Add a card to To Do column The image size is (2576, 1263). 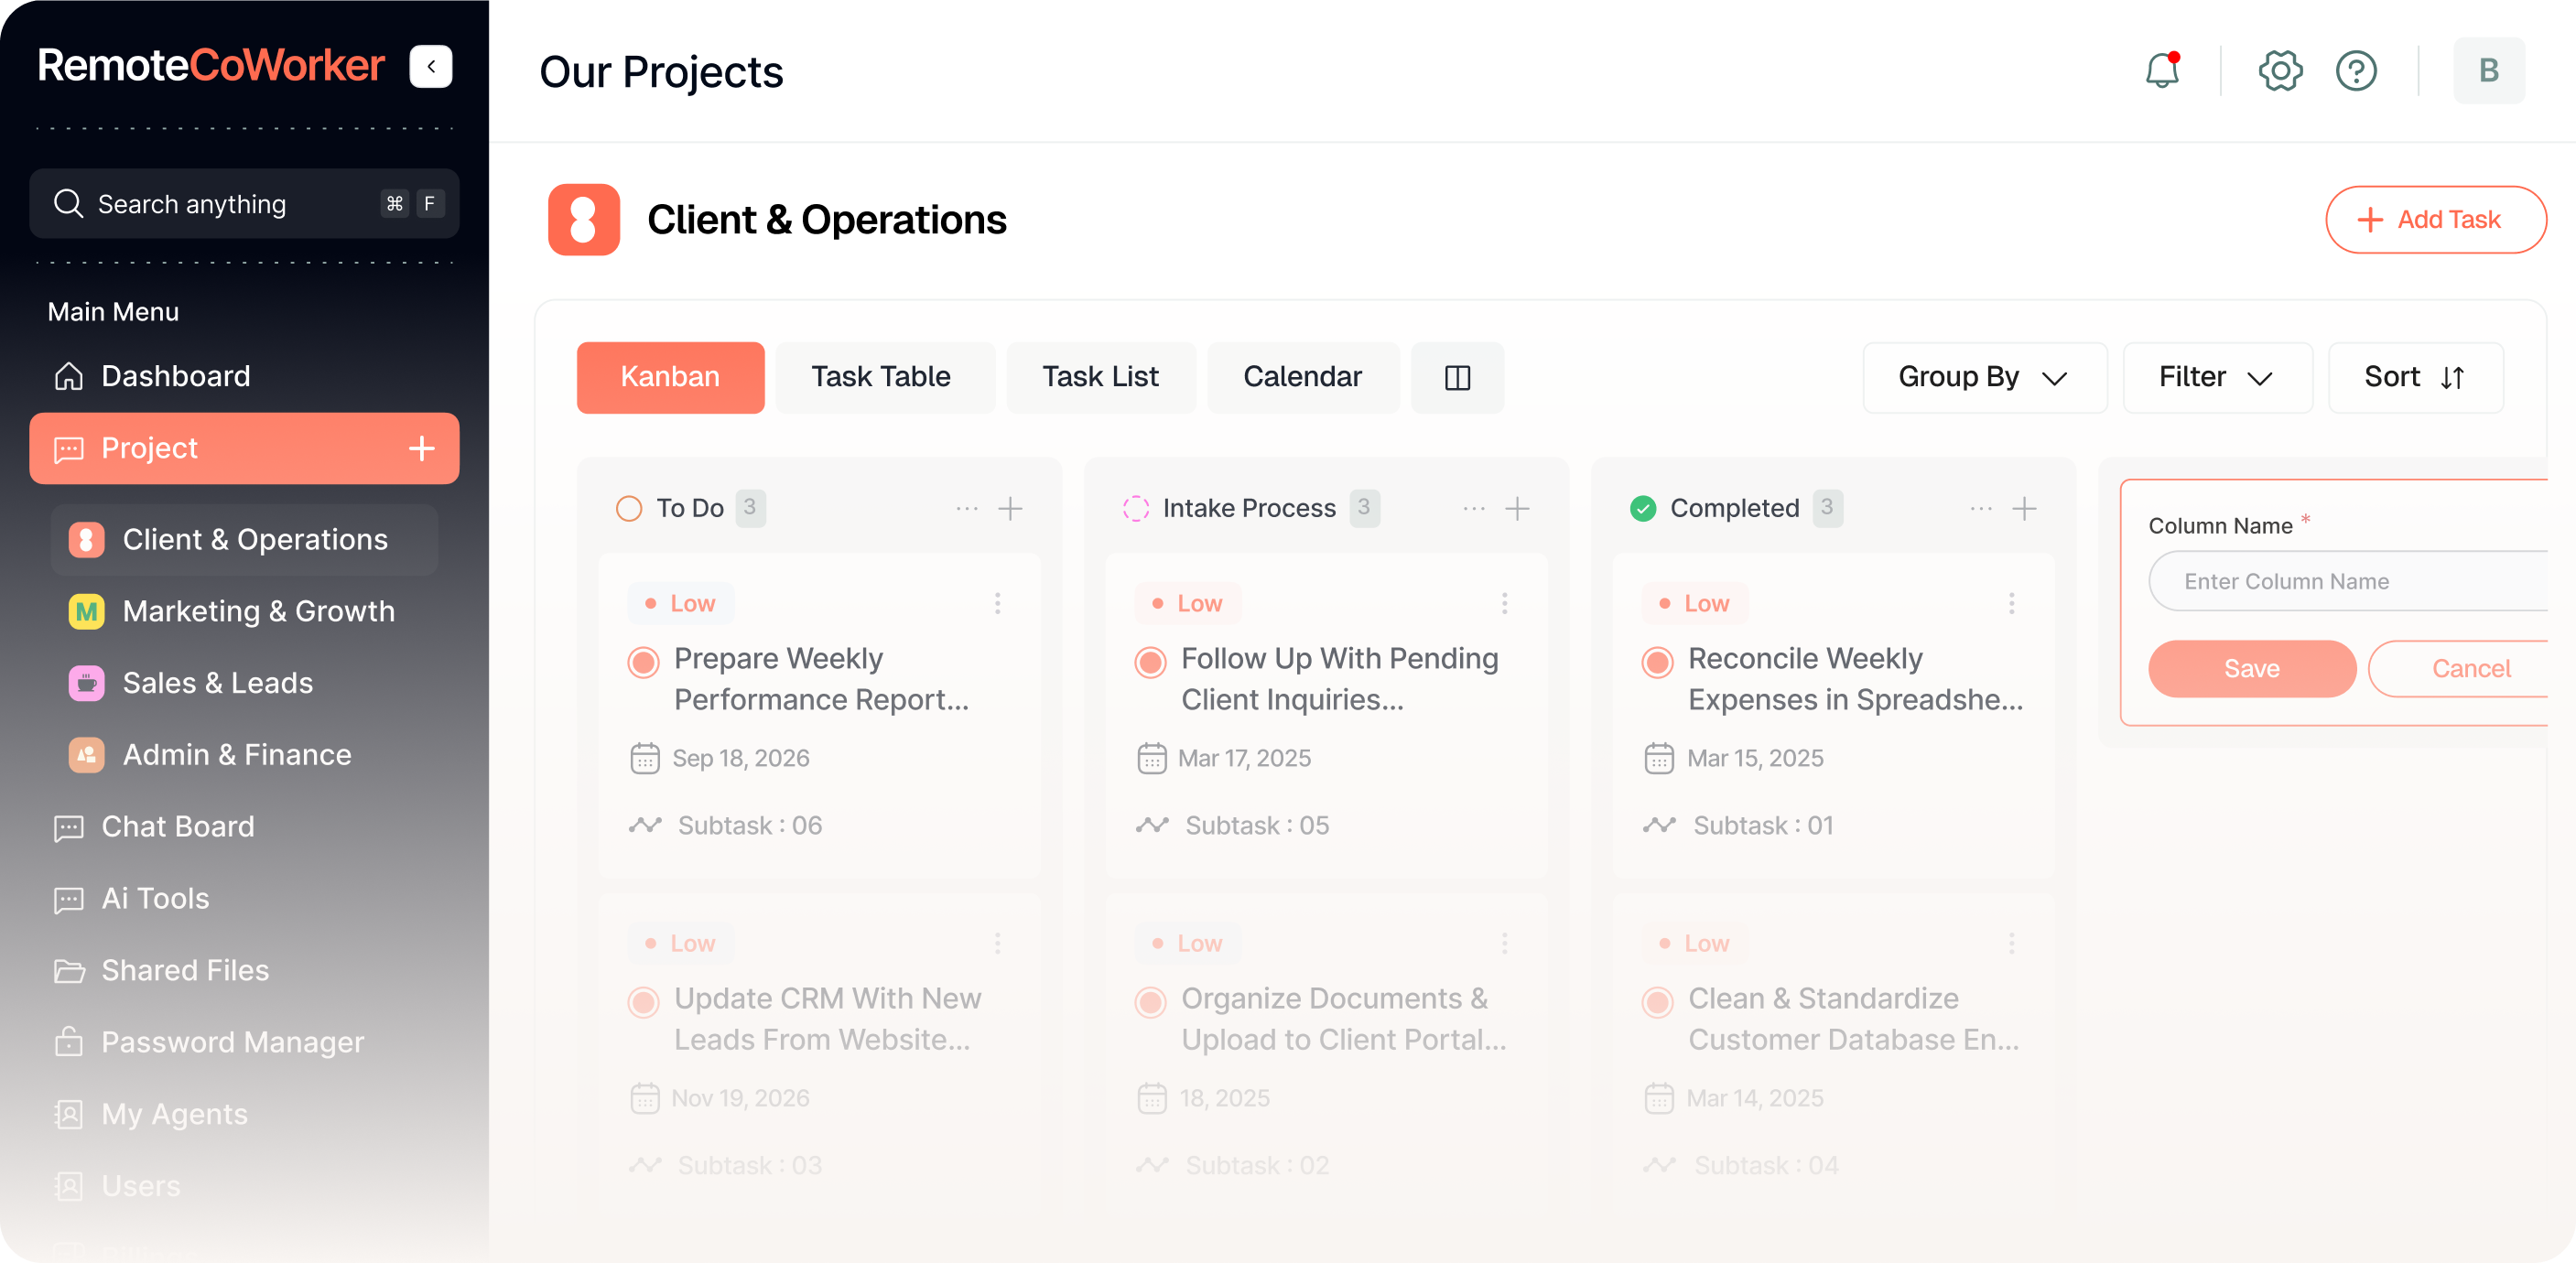coord(1010,508)
